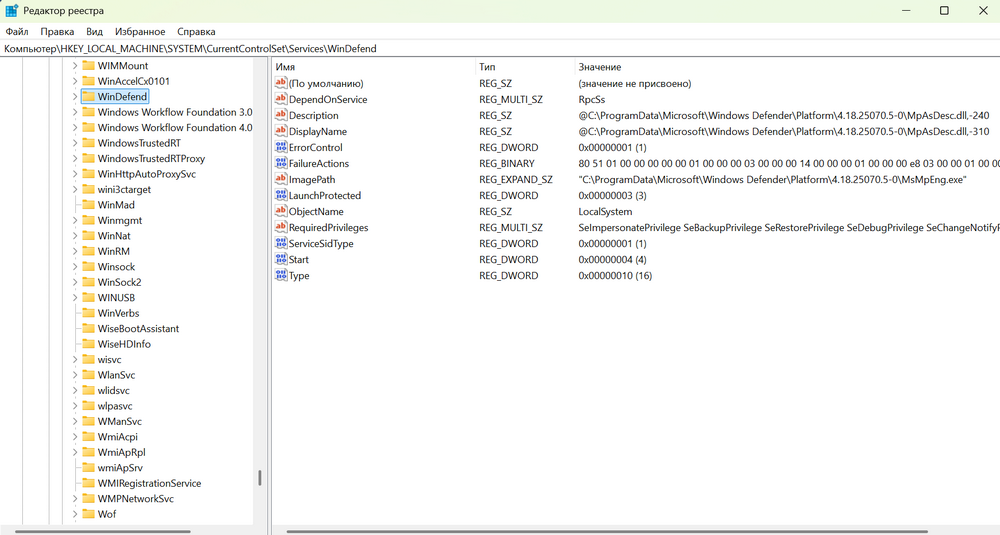Viewport: 1000px width, 535px height.
Task: Click the Registry Editor app icon in title bar
Action: click(12, 11)
